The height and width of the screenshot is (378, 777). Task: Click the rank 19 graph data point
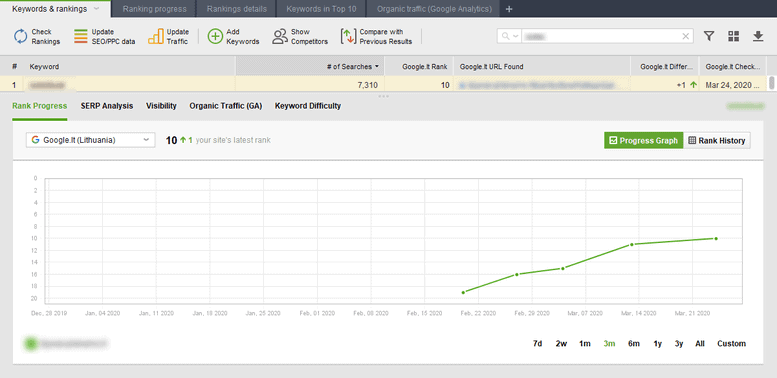pyautogui.click(x=463, y=292)
